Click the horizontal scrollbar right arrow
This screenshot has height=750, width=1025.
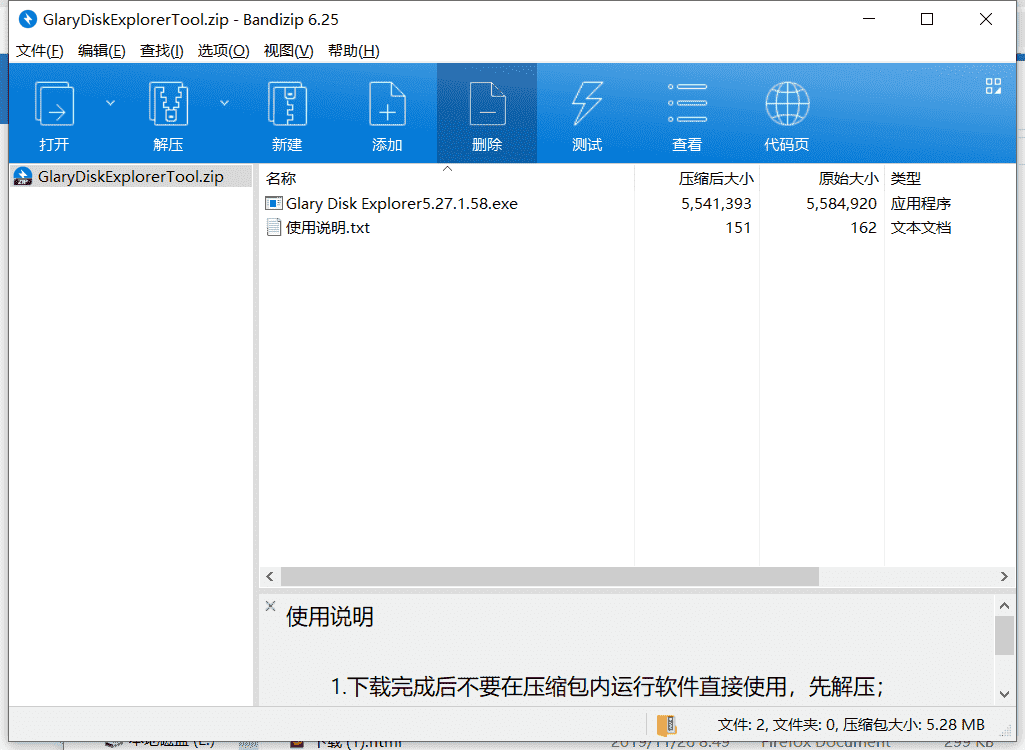point(1004,576)
